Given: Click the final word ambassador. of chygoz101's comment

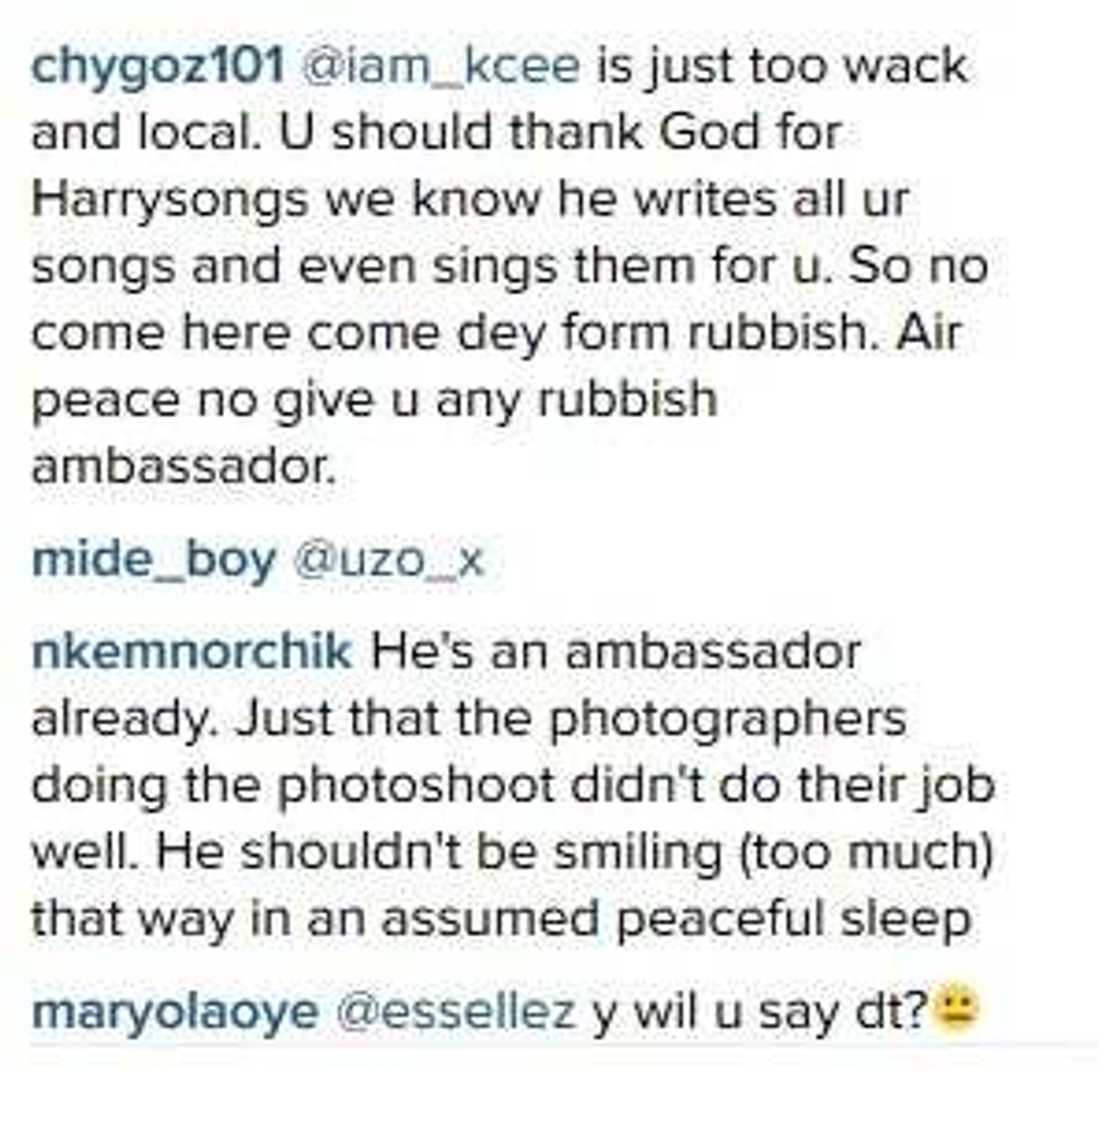Looking at the screenshot, I should click(x=183, y=466).
